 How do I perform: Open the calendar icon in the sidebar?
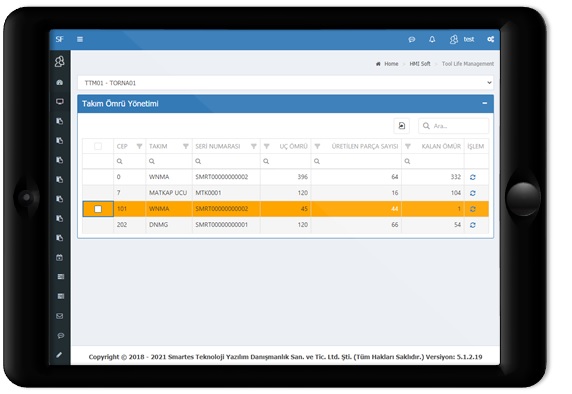(x=59, y=258)
